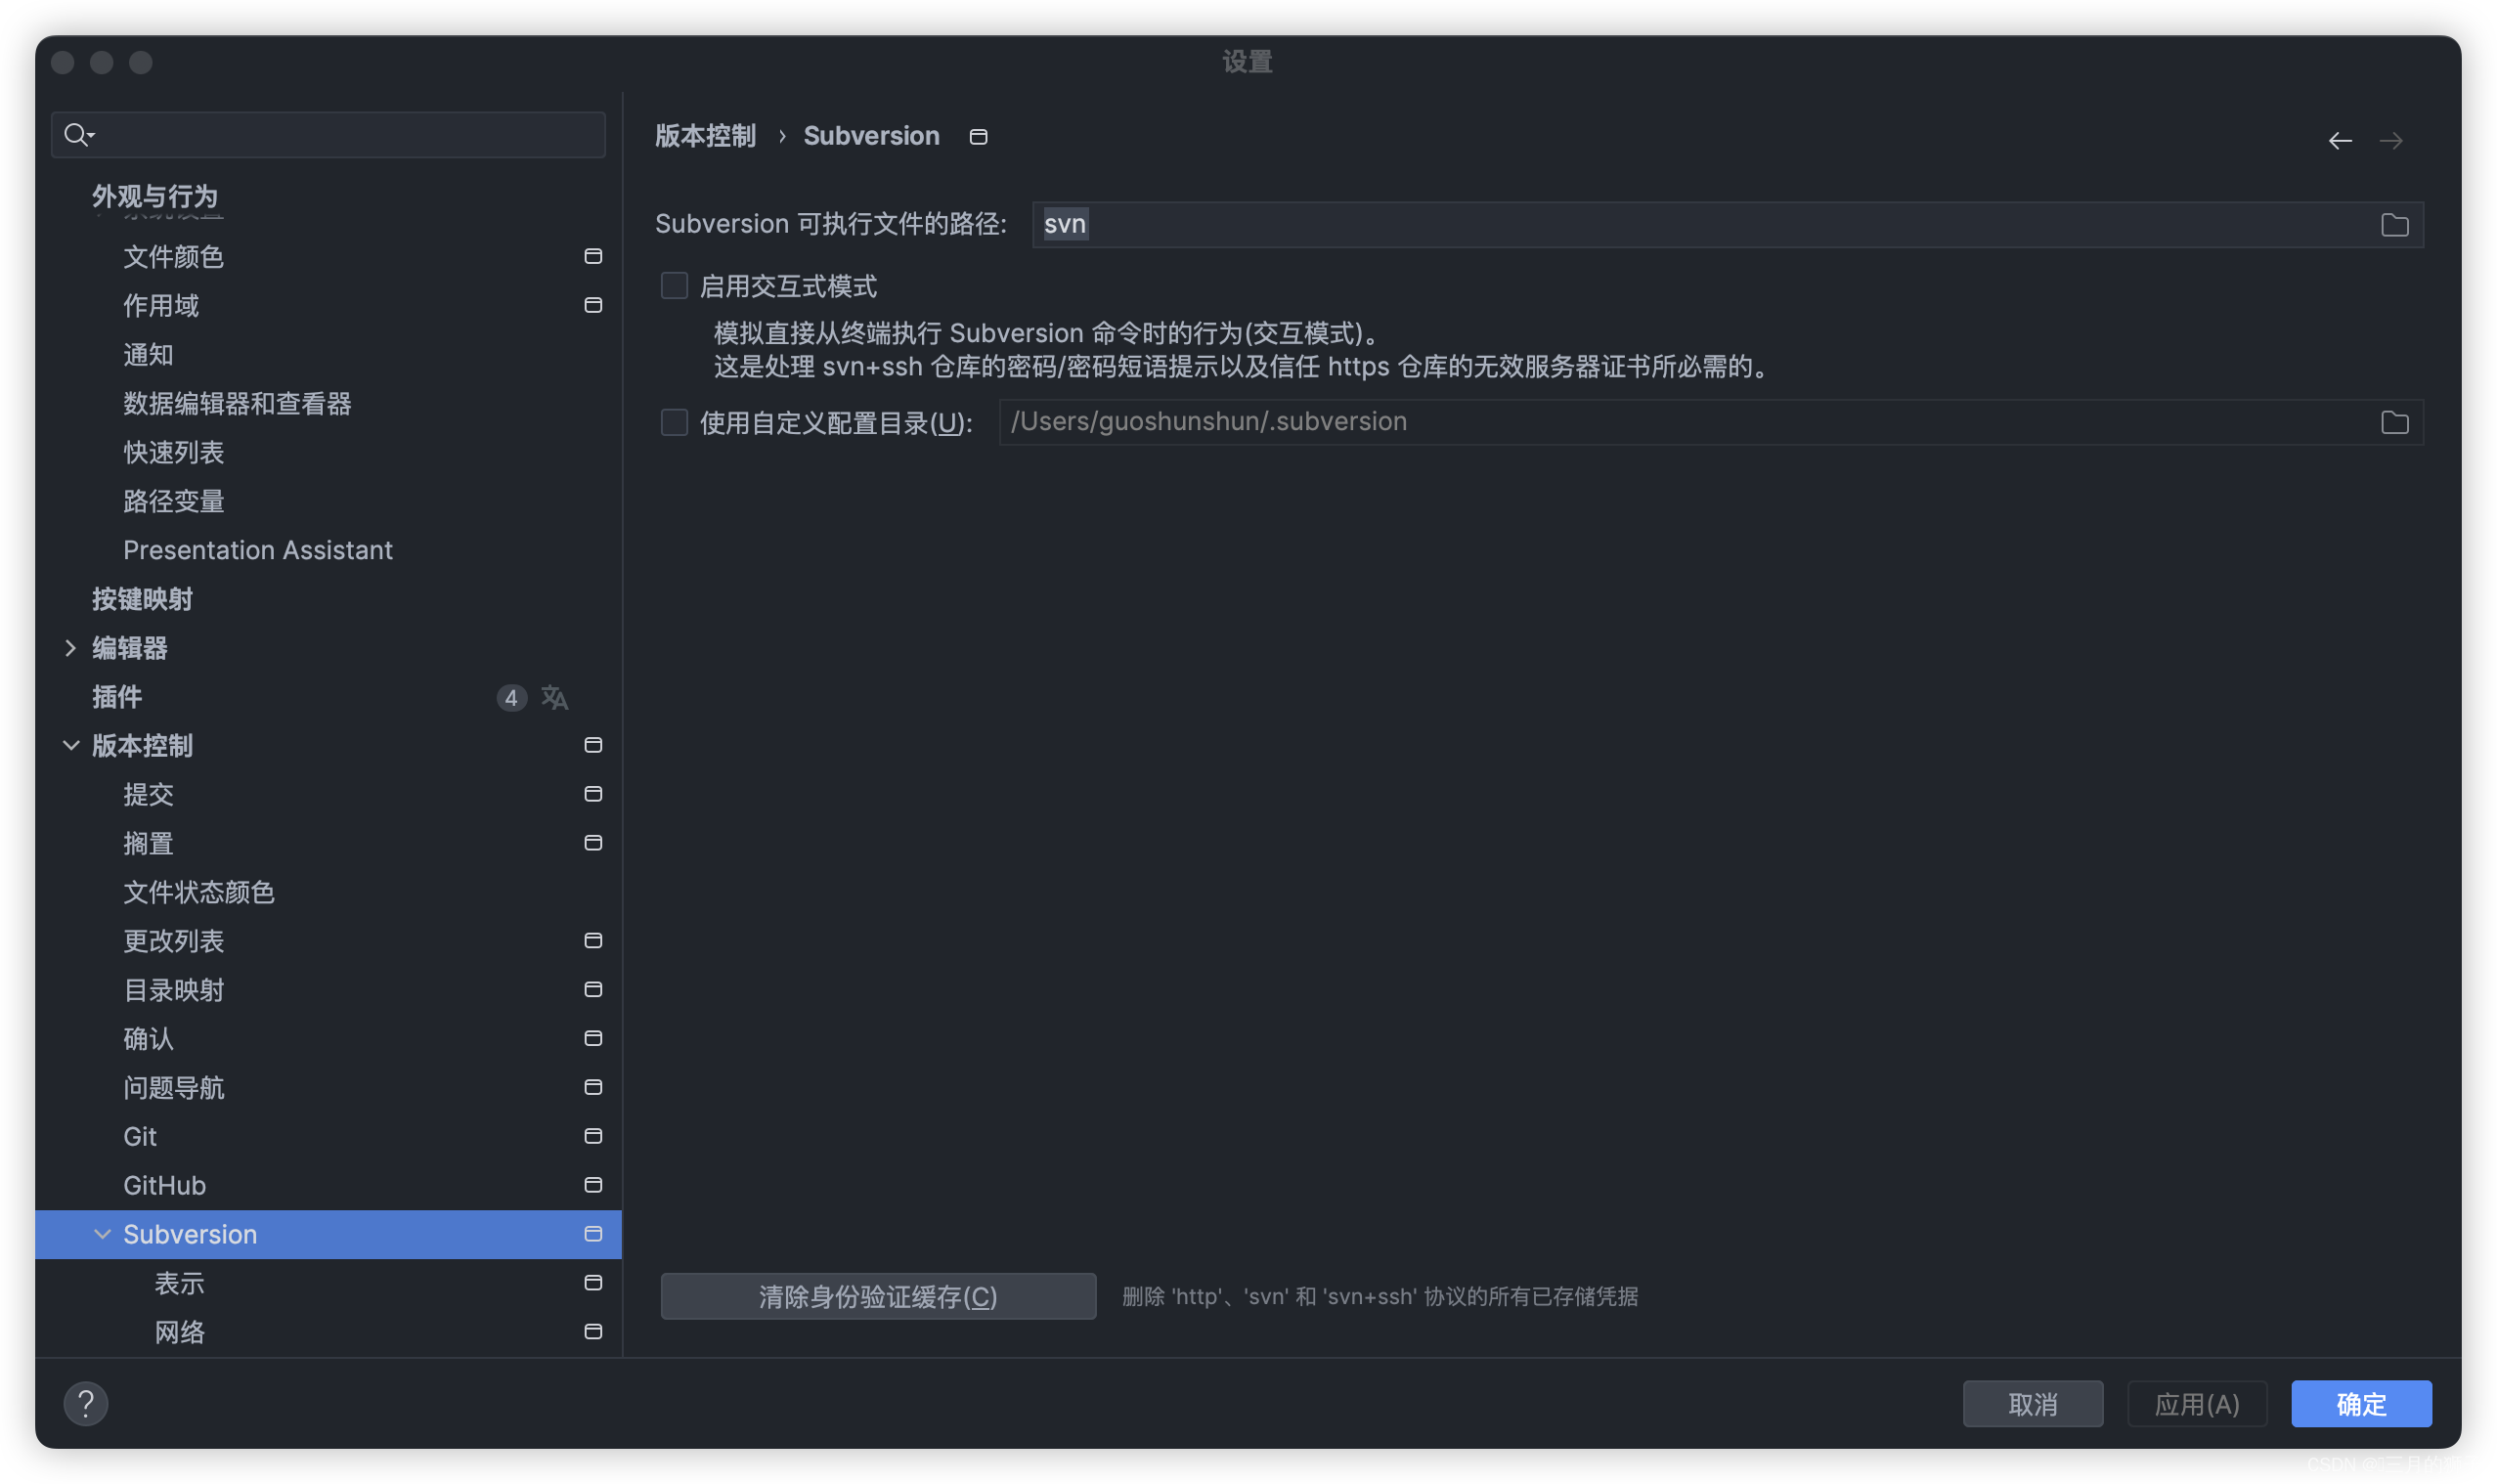Click the 确定 button to confirm

[2361, 1403]
